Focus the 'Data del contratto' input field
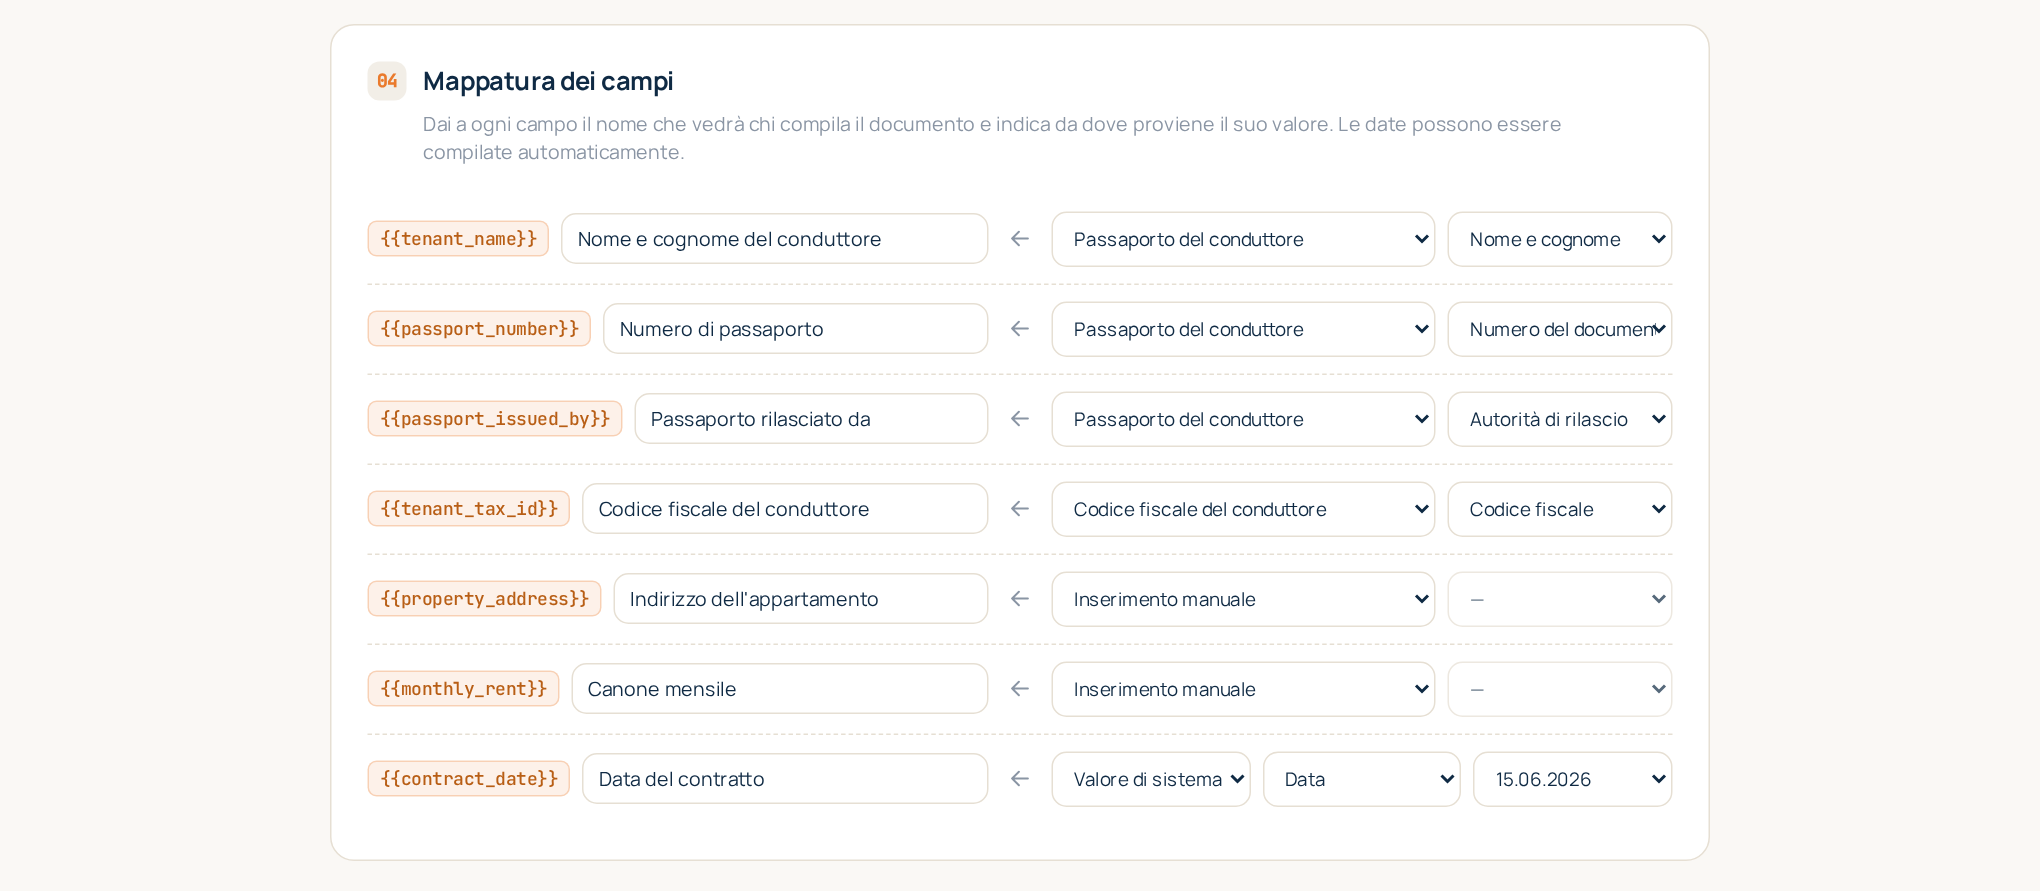This screenshot has height=891, width=2040. [785, 779]
